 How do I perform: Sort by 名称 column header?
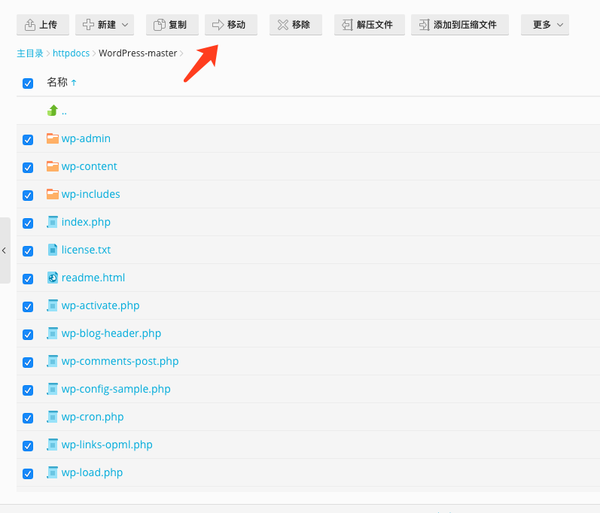tap(57, 82)
